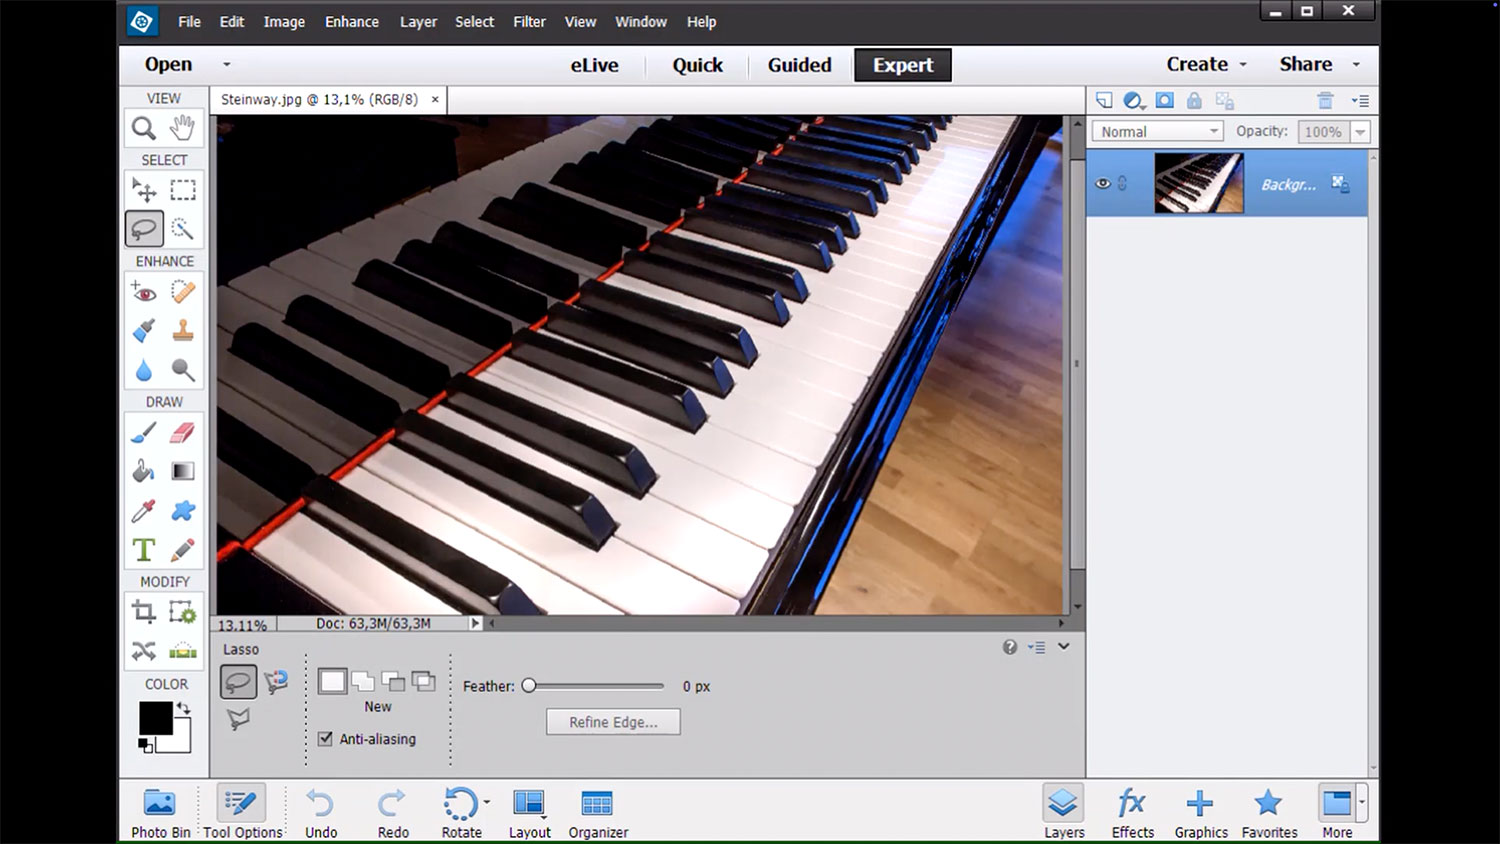Activate the Horizontal Type tool
Viewport: 1500px width, 844px height.
pyautogui.click(x=144, y=550)
